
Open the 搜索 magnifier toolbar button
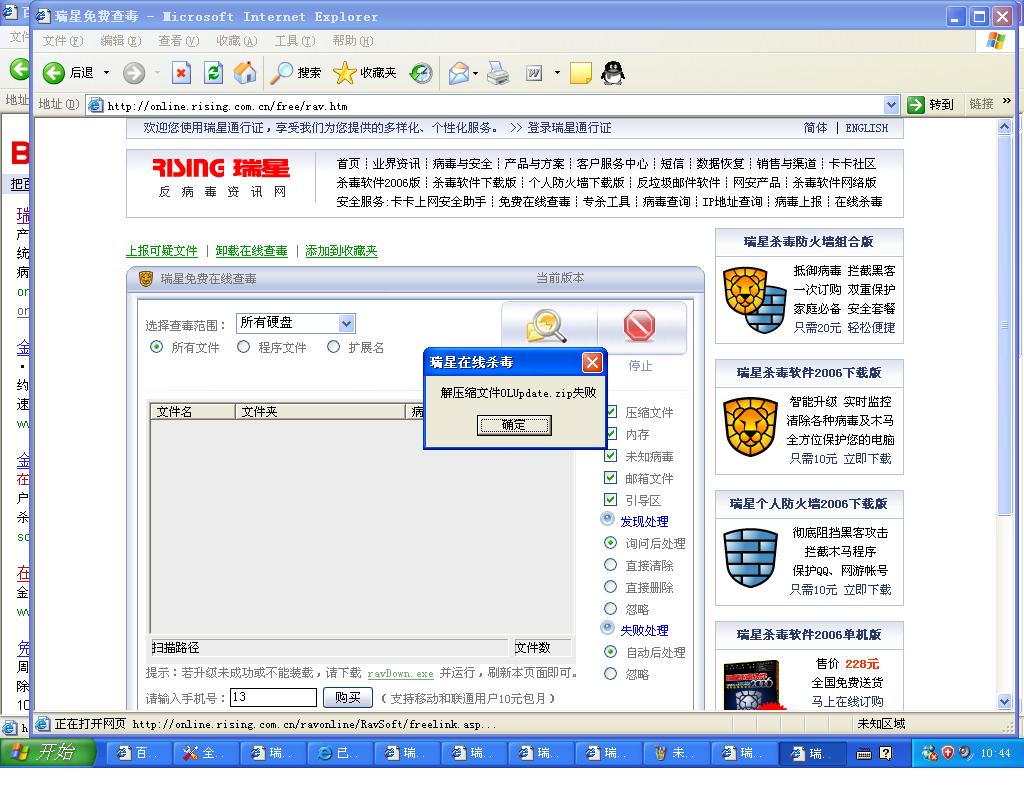[296, 73]
